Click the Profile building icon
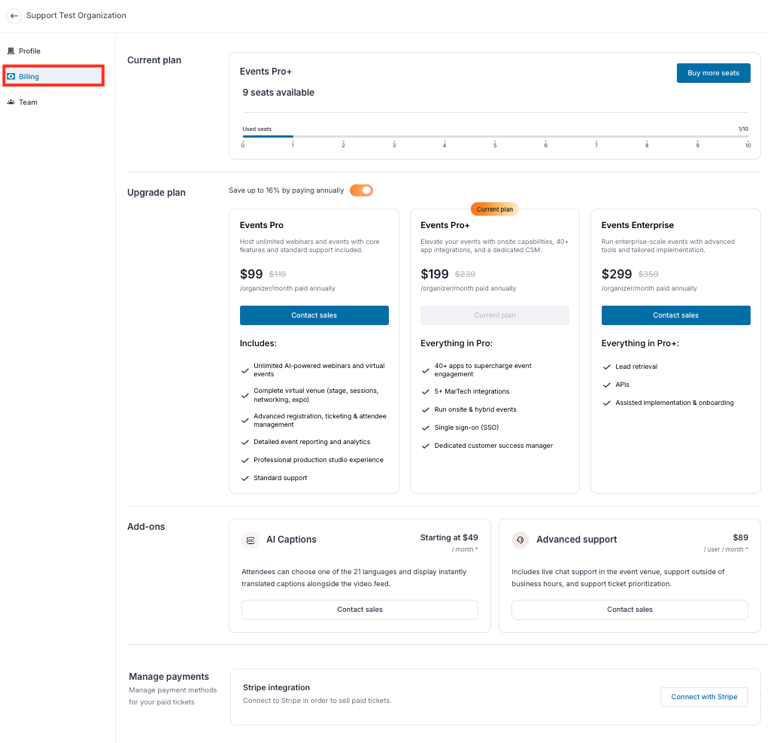Screen dimensions: 768x743 coord(11,51)
